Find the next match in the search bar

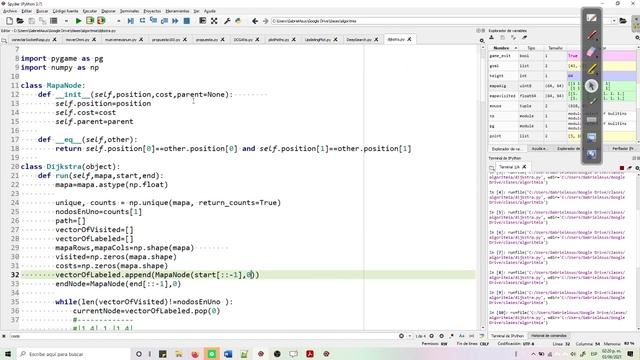pyautogui.click(x=441, y=336)
